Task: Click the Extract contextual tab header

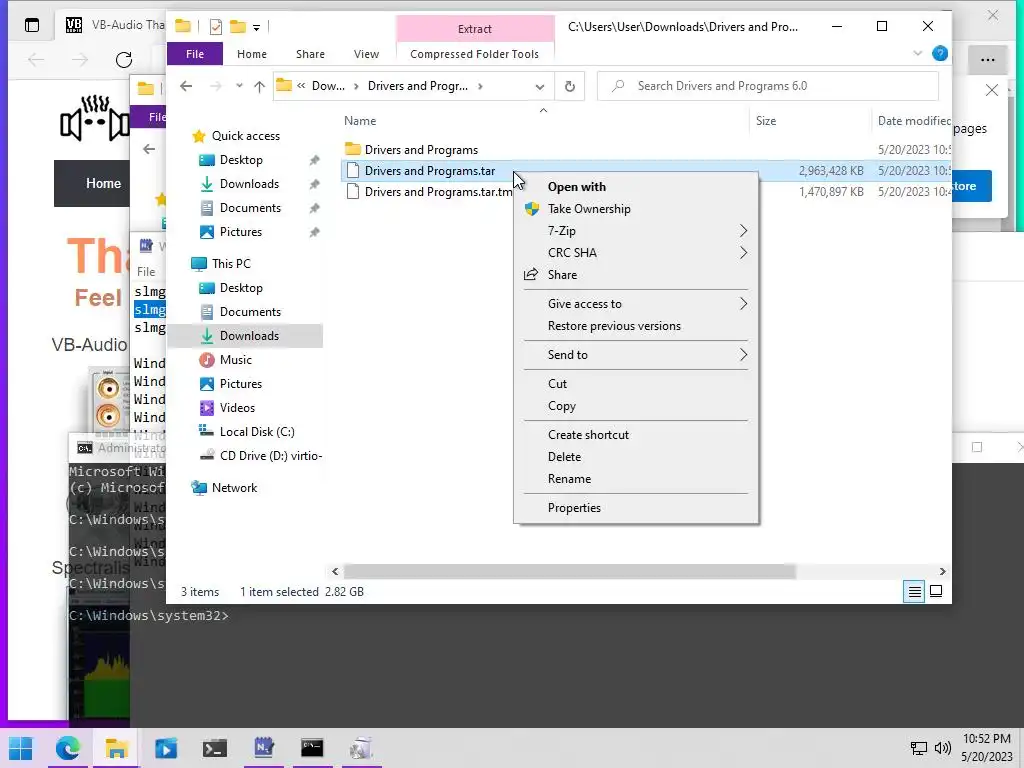Action: [x=475, y=29]
